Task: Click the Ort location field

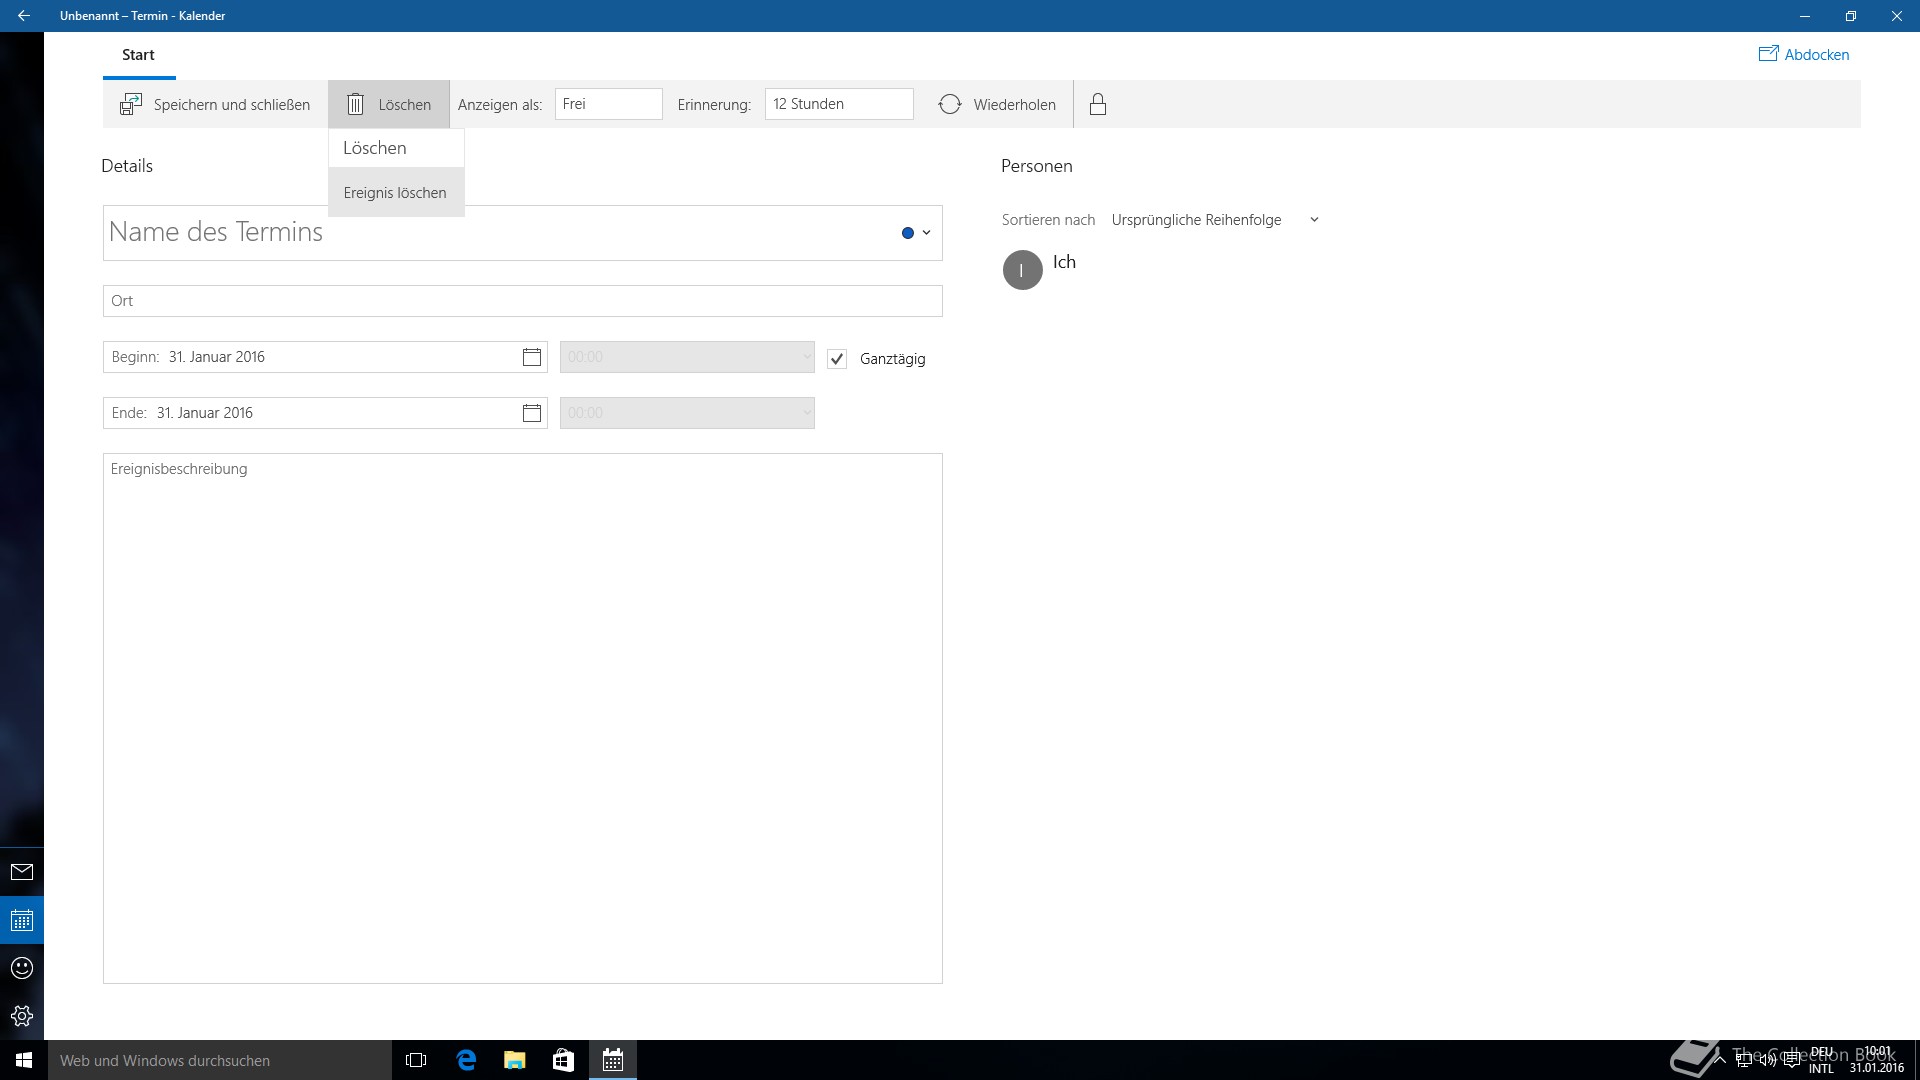Action: 522,301
